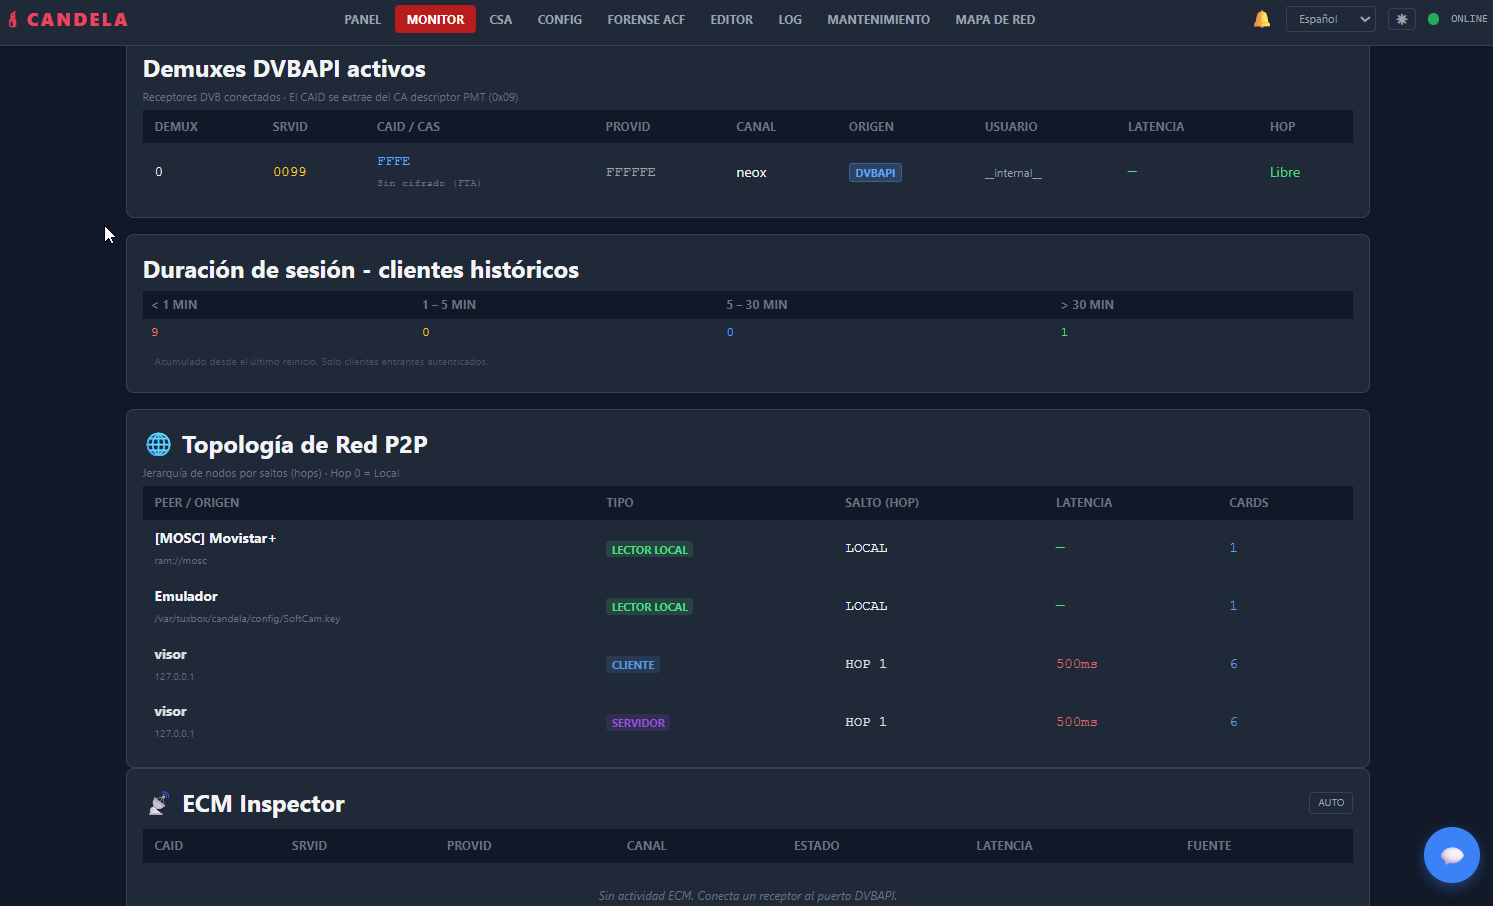Click the Libre hop status
The width and height of the screenshot is (1493, 906).
(x=1285, y=172)
